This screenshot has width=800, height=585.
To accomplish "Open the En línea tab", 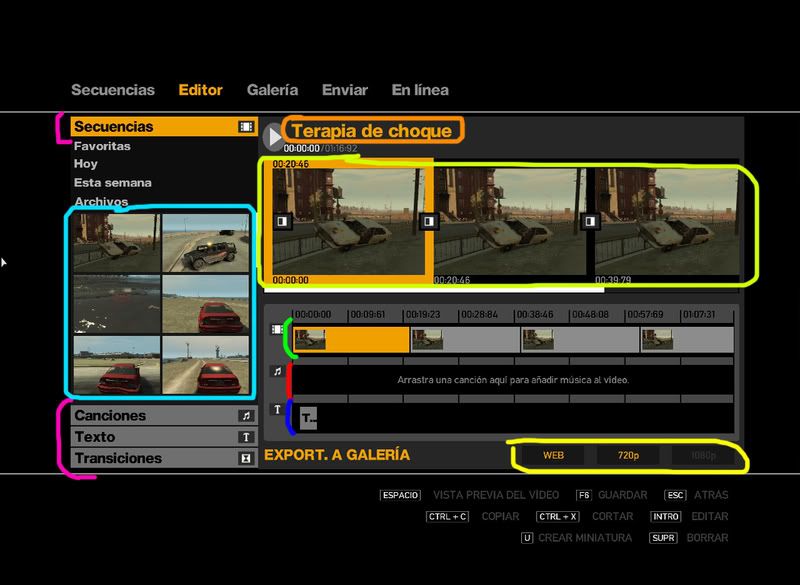I will click(420, 90).
